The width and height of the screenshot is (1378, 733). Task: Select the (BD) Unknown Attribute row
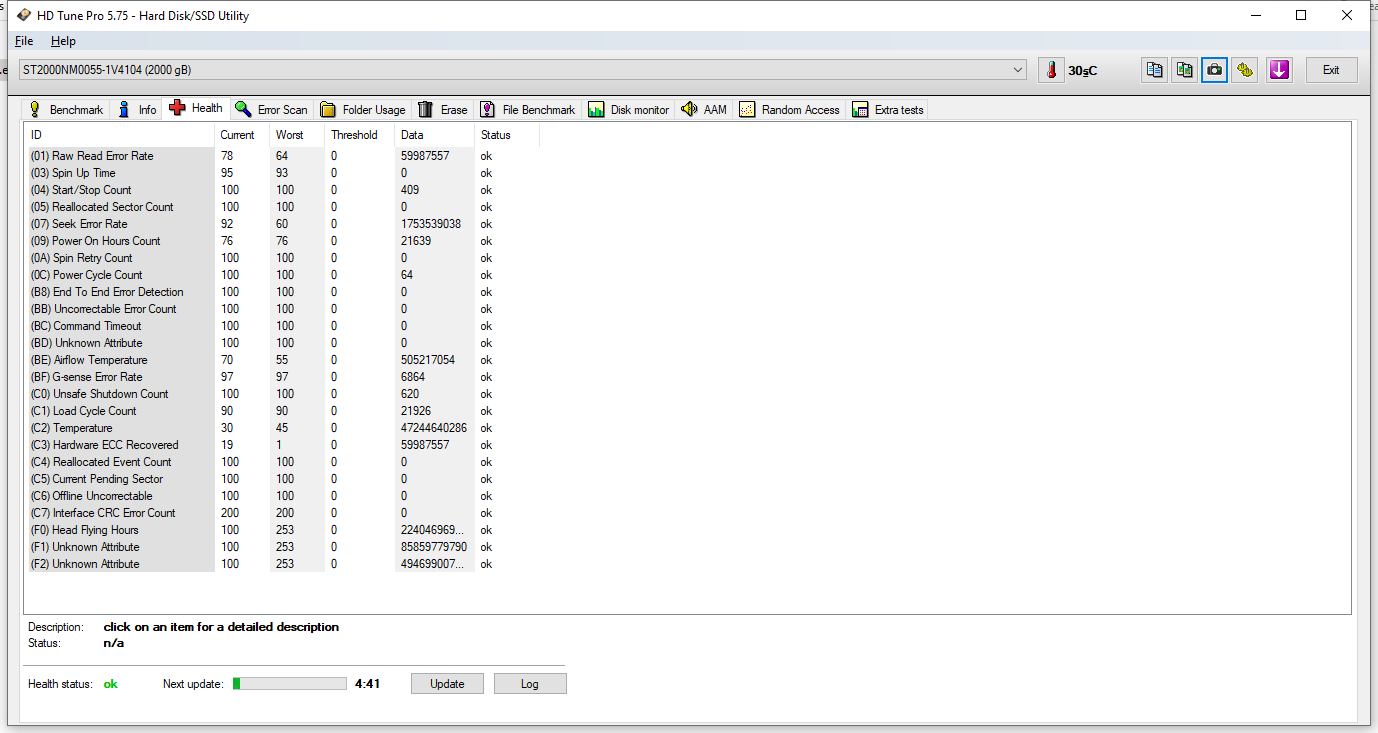coord(283,343)
